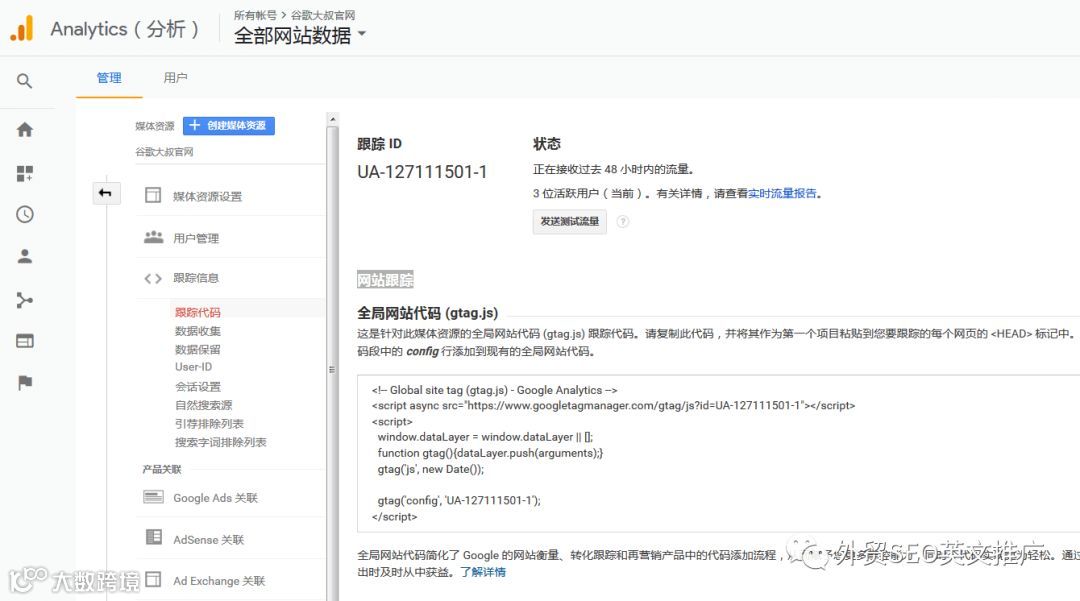Select 引荐排除列表 submenu item
This screenshot has height=601, width=1080.
209,423
